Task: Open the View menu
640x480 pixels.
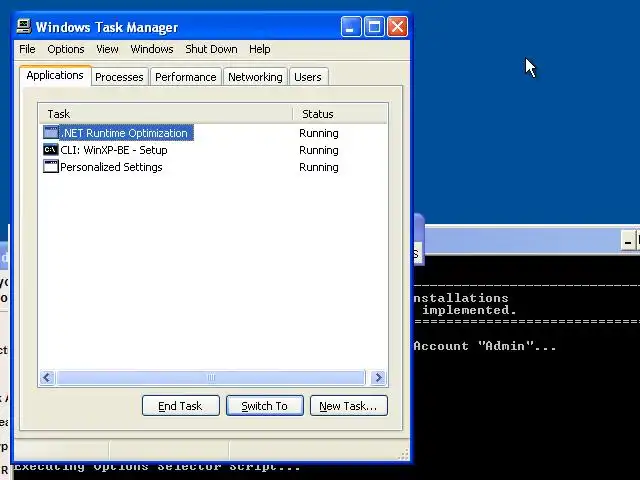Action: coord(107,49)
